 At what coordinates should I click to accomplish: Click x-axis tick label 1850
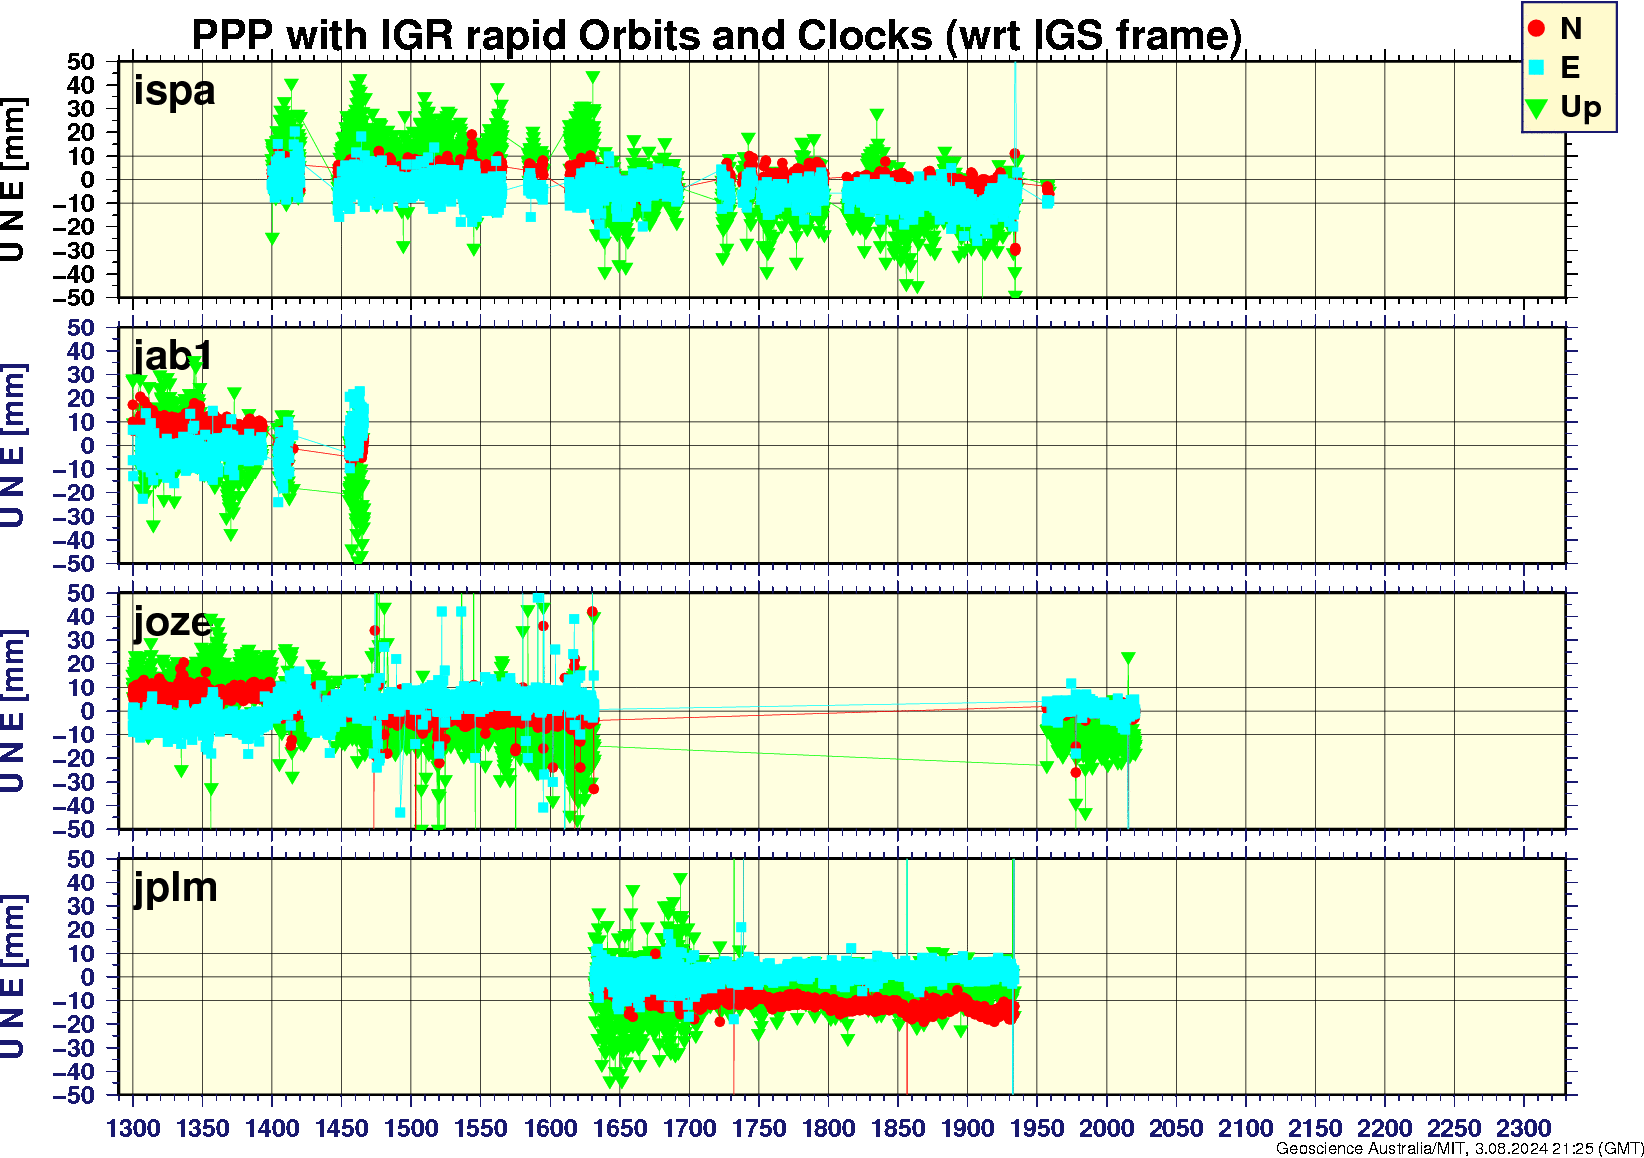[898, 1129]
